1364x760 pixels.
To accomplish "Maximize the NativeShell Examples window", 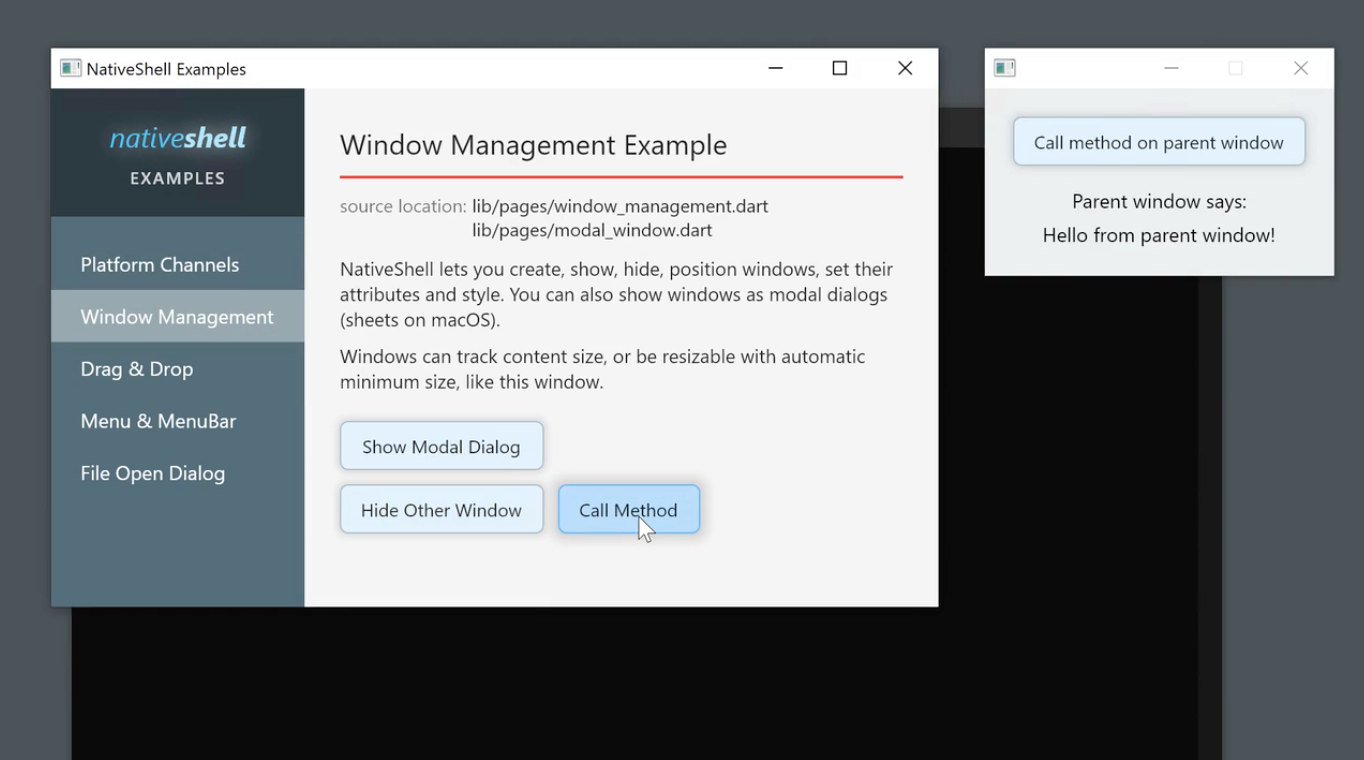I will pyautogui.click(x=840, y=68).
